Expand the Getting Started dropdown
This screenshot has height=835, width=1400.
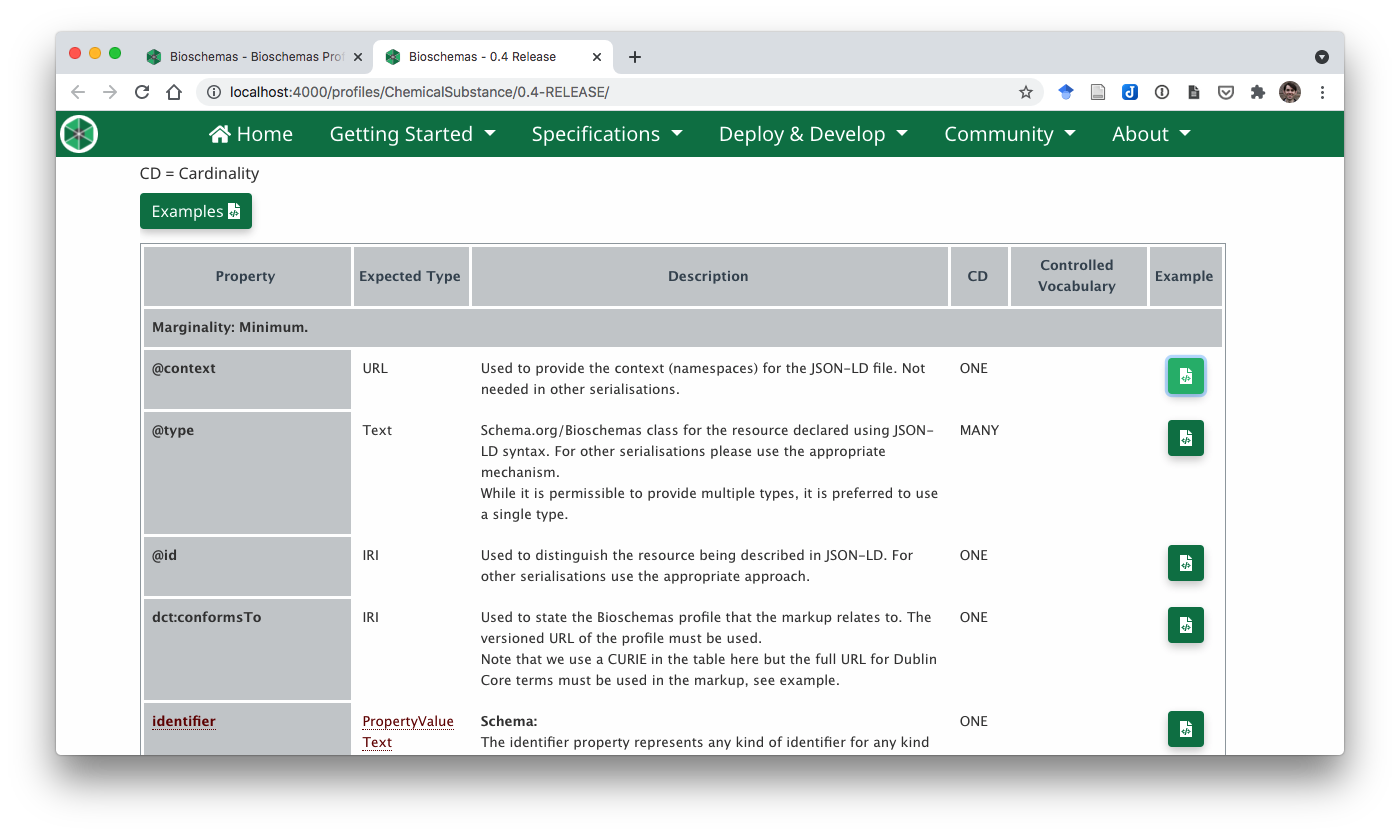click(412, 133)
